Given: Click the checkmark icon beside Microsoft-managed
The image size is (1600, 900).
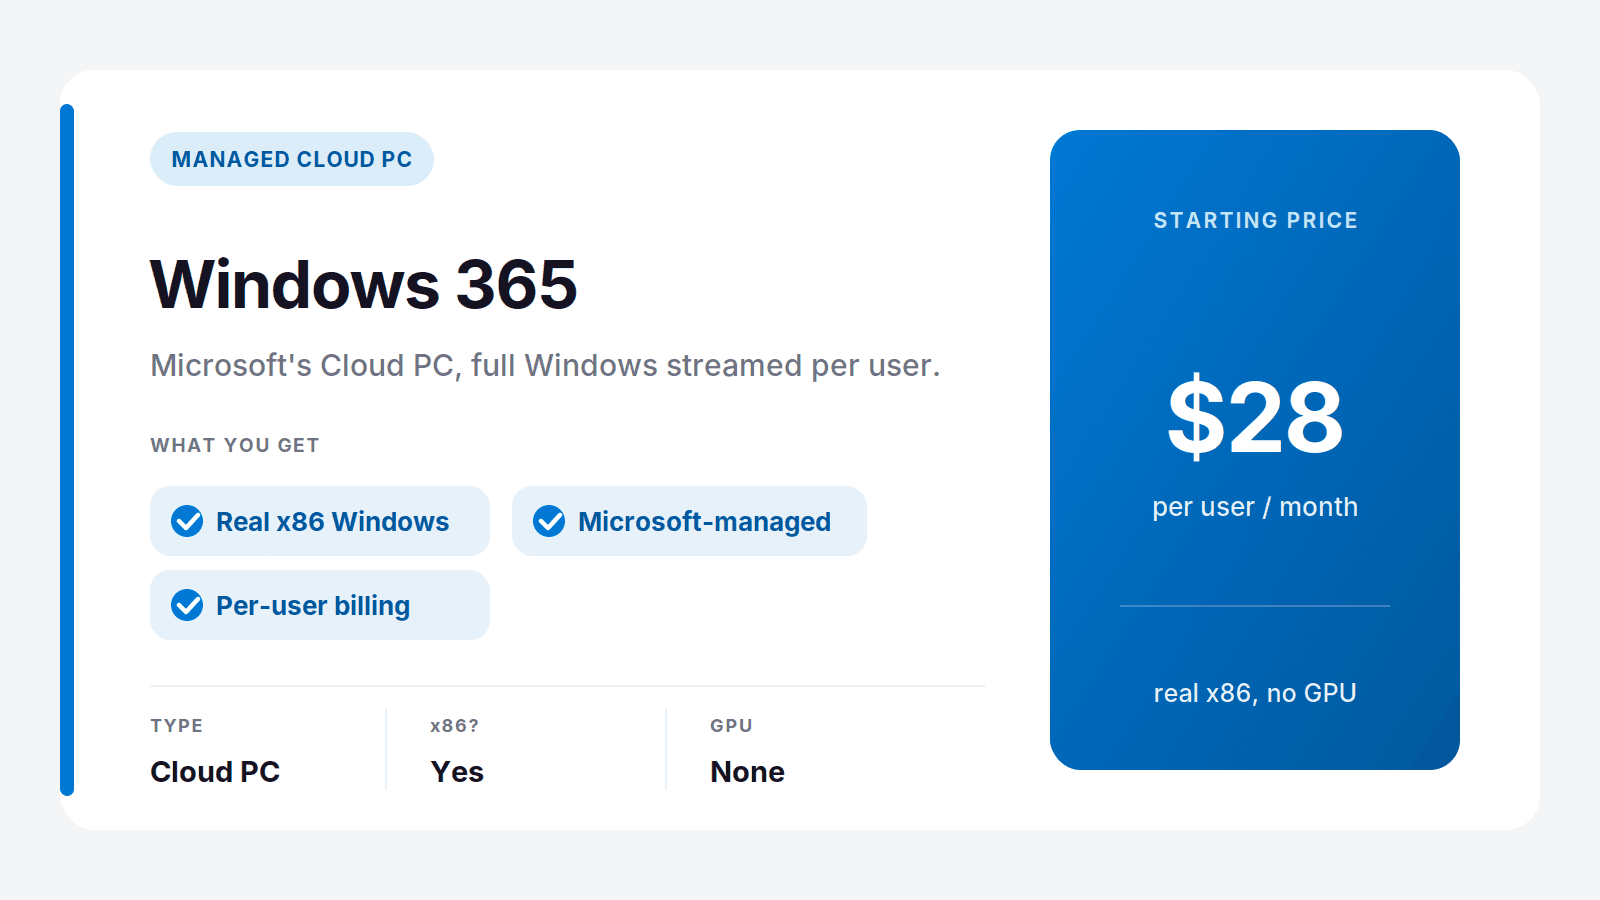Looking at the screenshot, I should pyautogui.click(x=549, y=521).
